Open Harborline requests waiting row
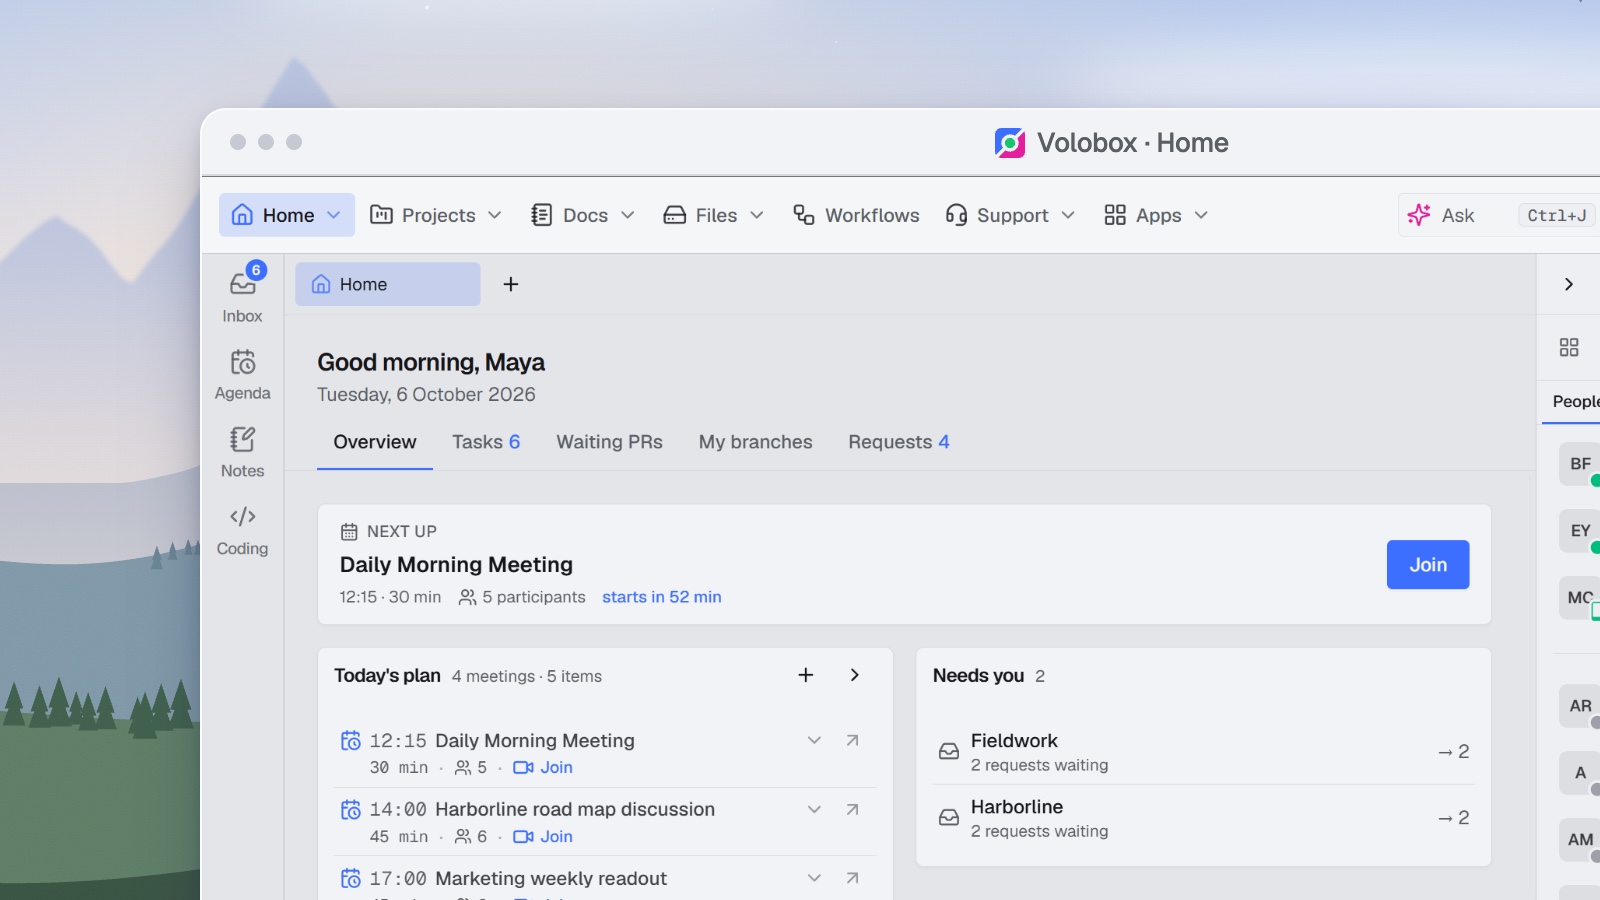This screenshot has width=1600, height=900. tap(1203, 818)
